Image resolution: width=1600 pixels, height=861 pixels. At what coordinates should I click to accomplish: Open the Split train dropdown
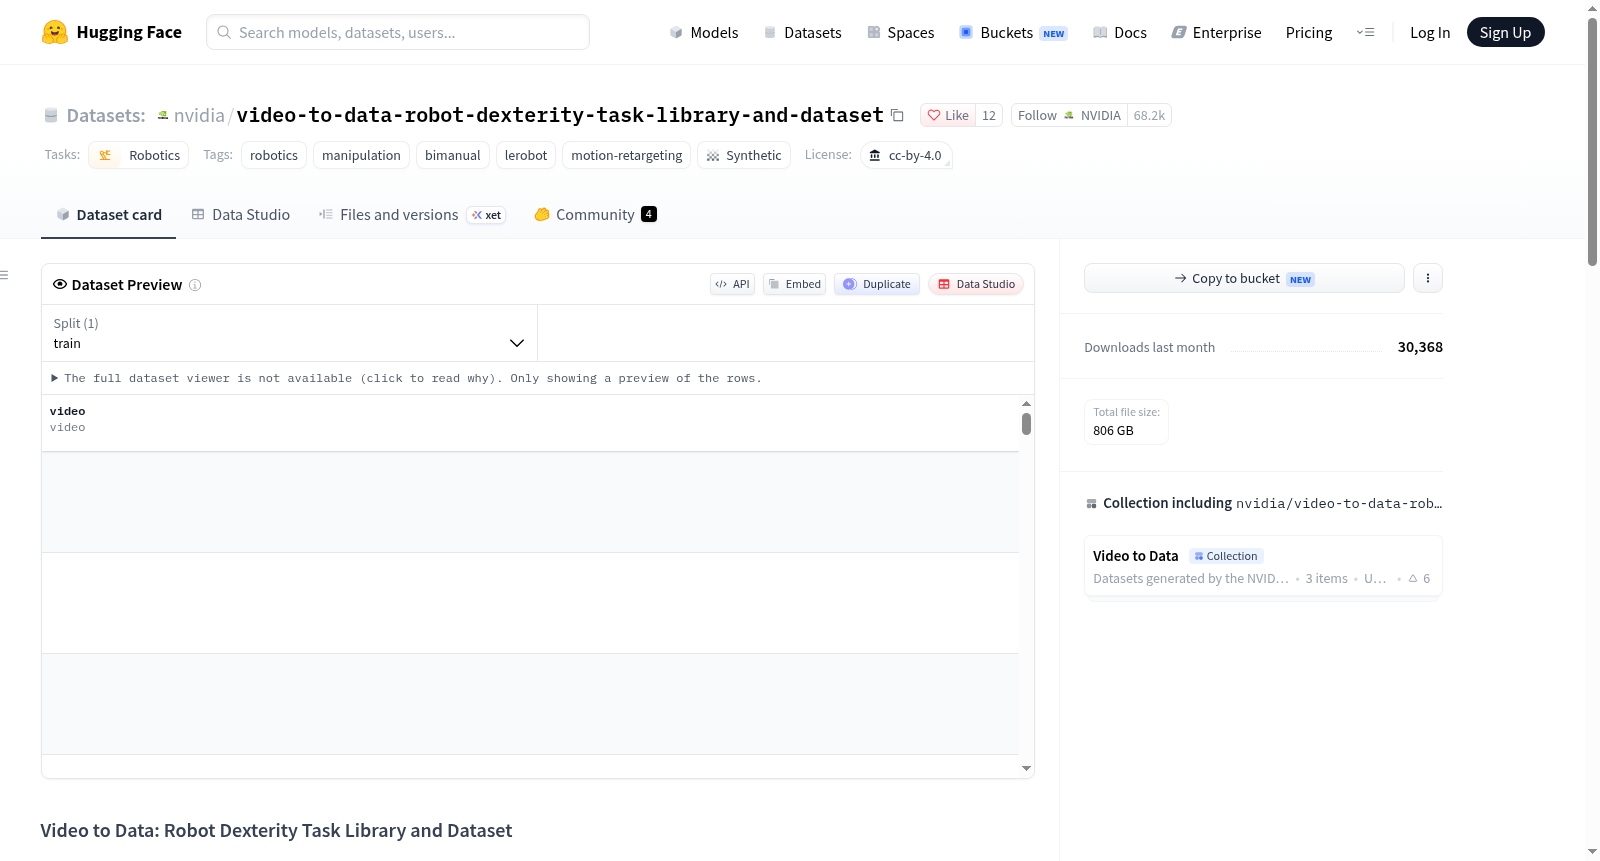tap(289, 333)
